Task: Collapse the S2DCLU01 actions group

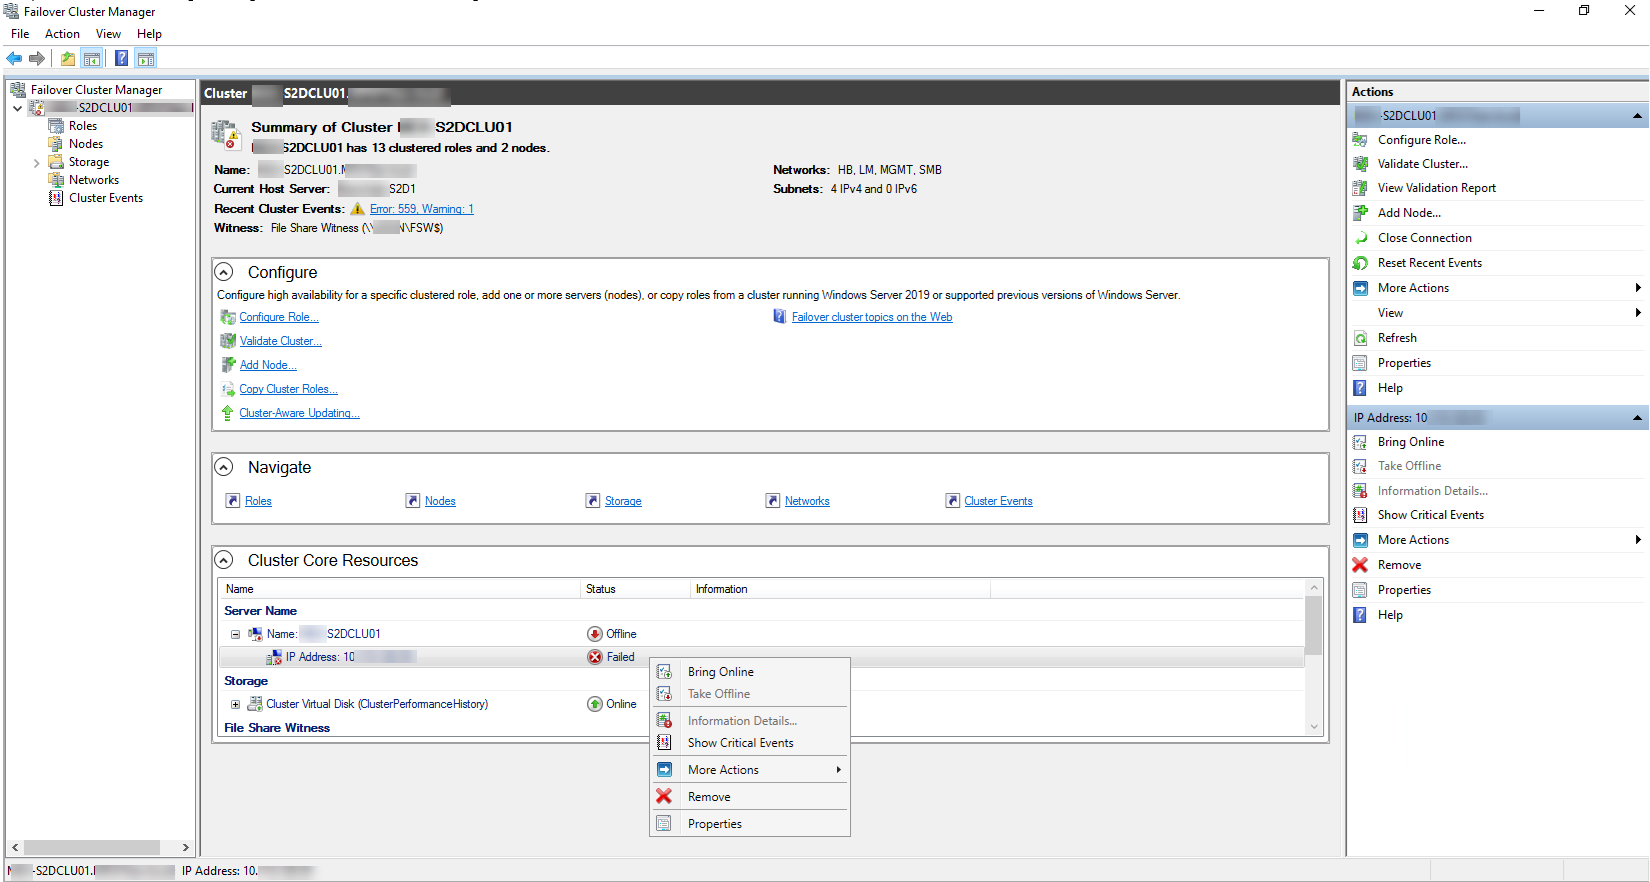Action: pyautogui.click(x=1637, y=116)
